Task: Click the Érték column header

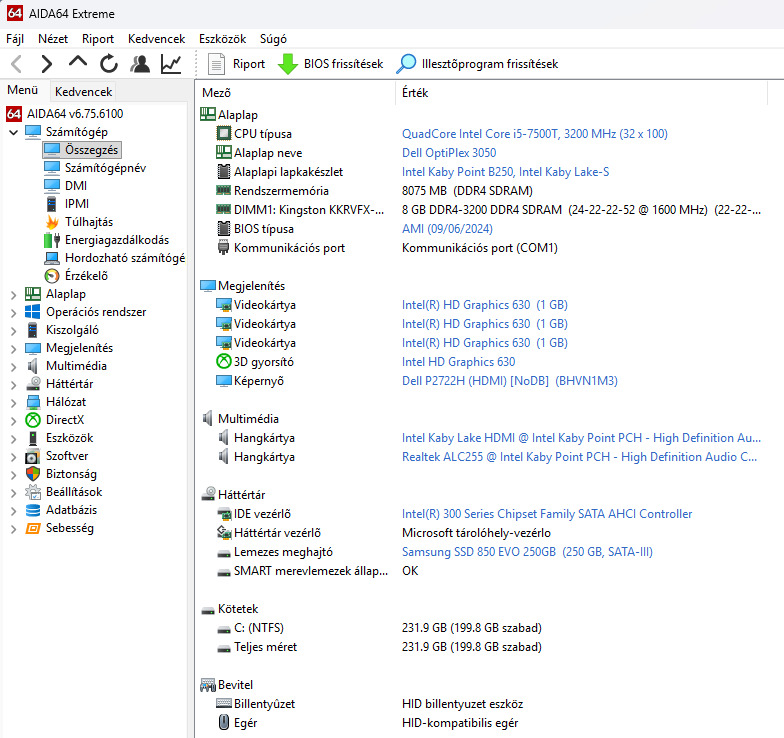Action: click(x=582, y=93)
